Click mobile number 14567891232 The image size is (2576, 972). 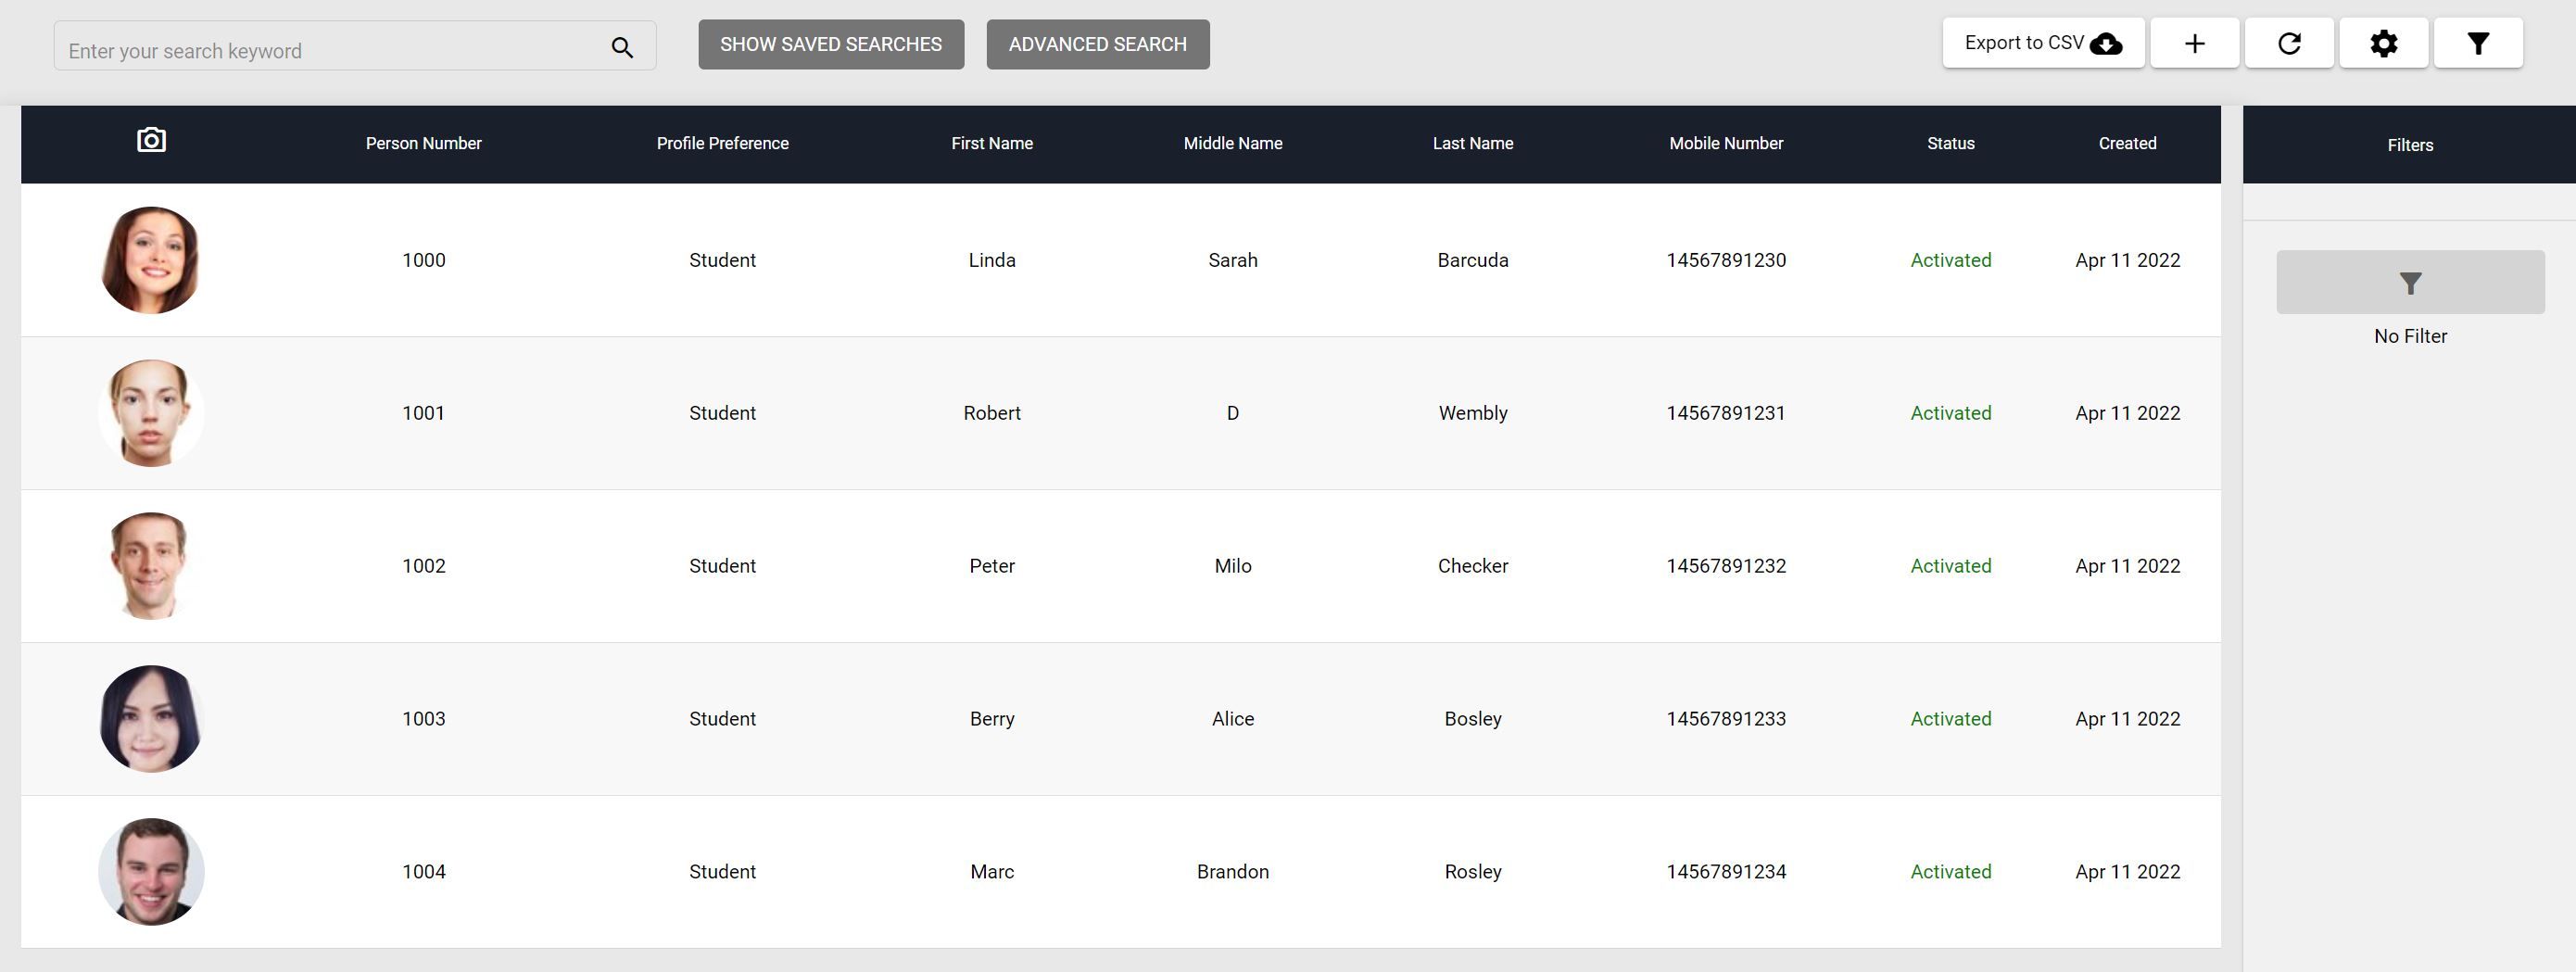pyautogui.click(x=1726, y=566)
